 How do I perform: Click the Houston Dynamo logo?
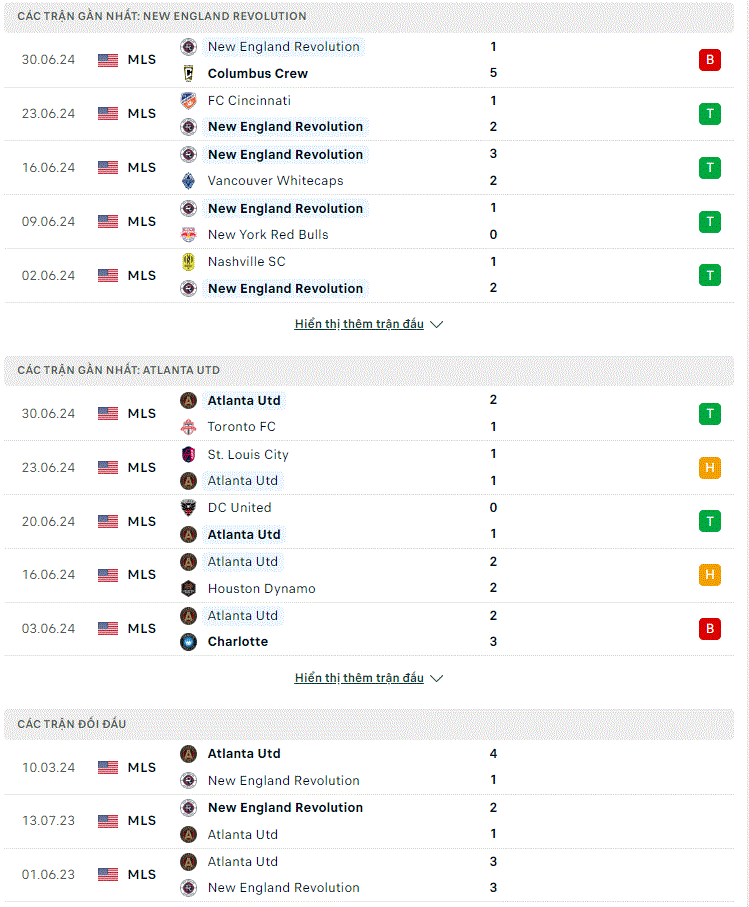coord(189,589)
